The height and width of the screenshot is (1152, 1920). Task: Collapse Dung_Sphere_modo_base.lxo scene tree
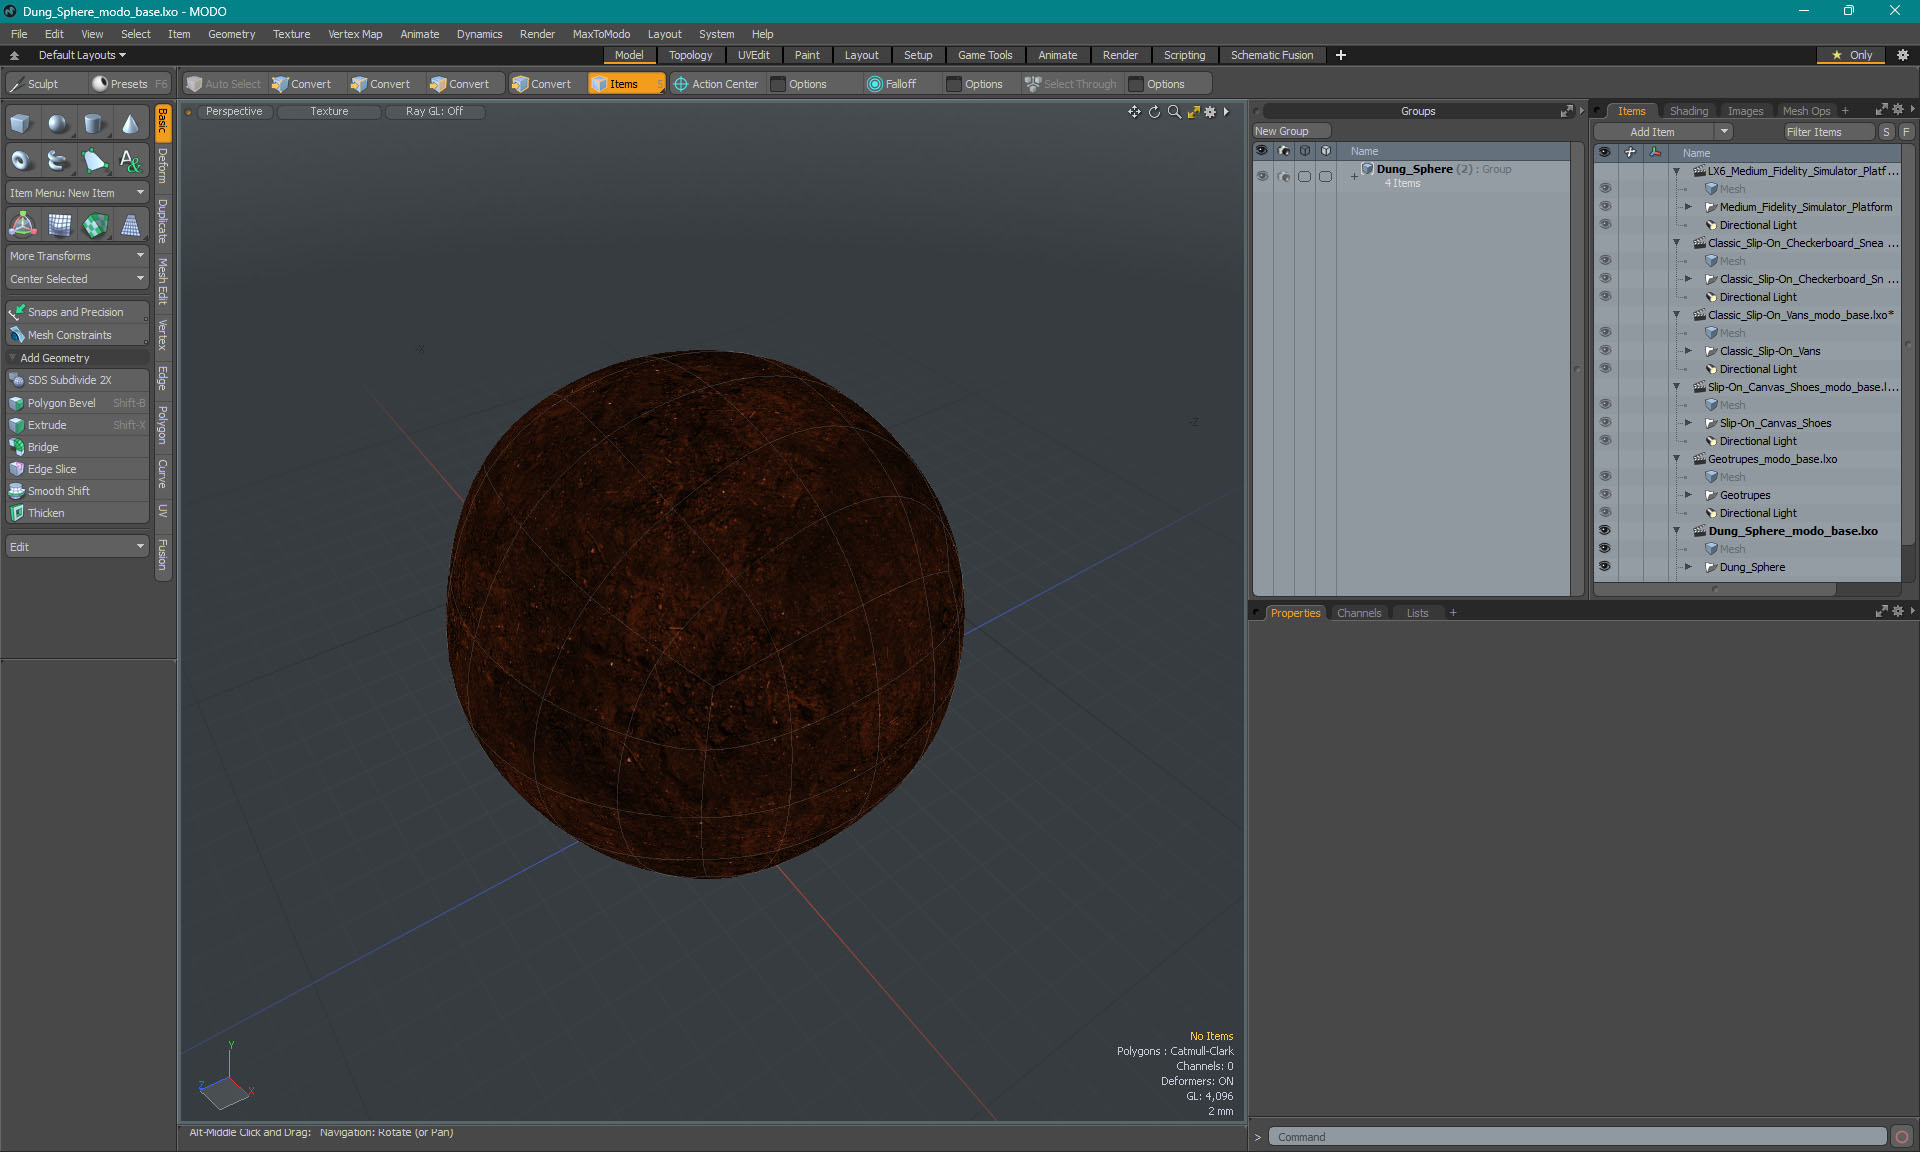1677,531
